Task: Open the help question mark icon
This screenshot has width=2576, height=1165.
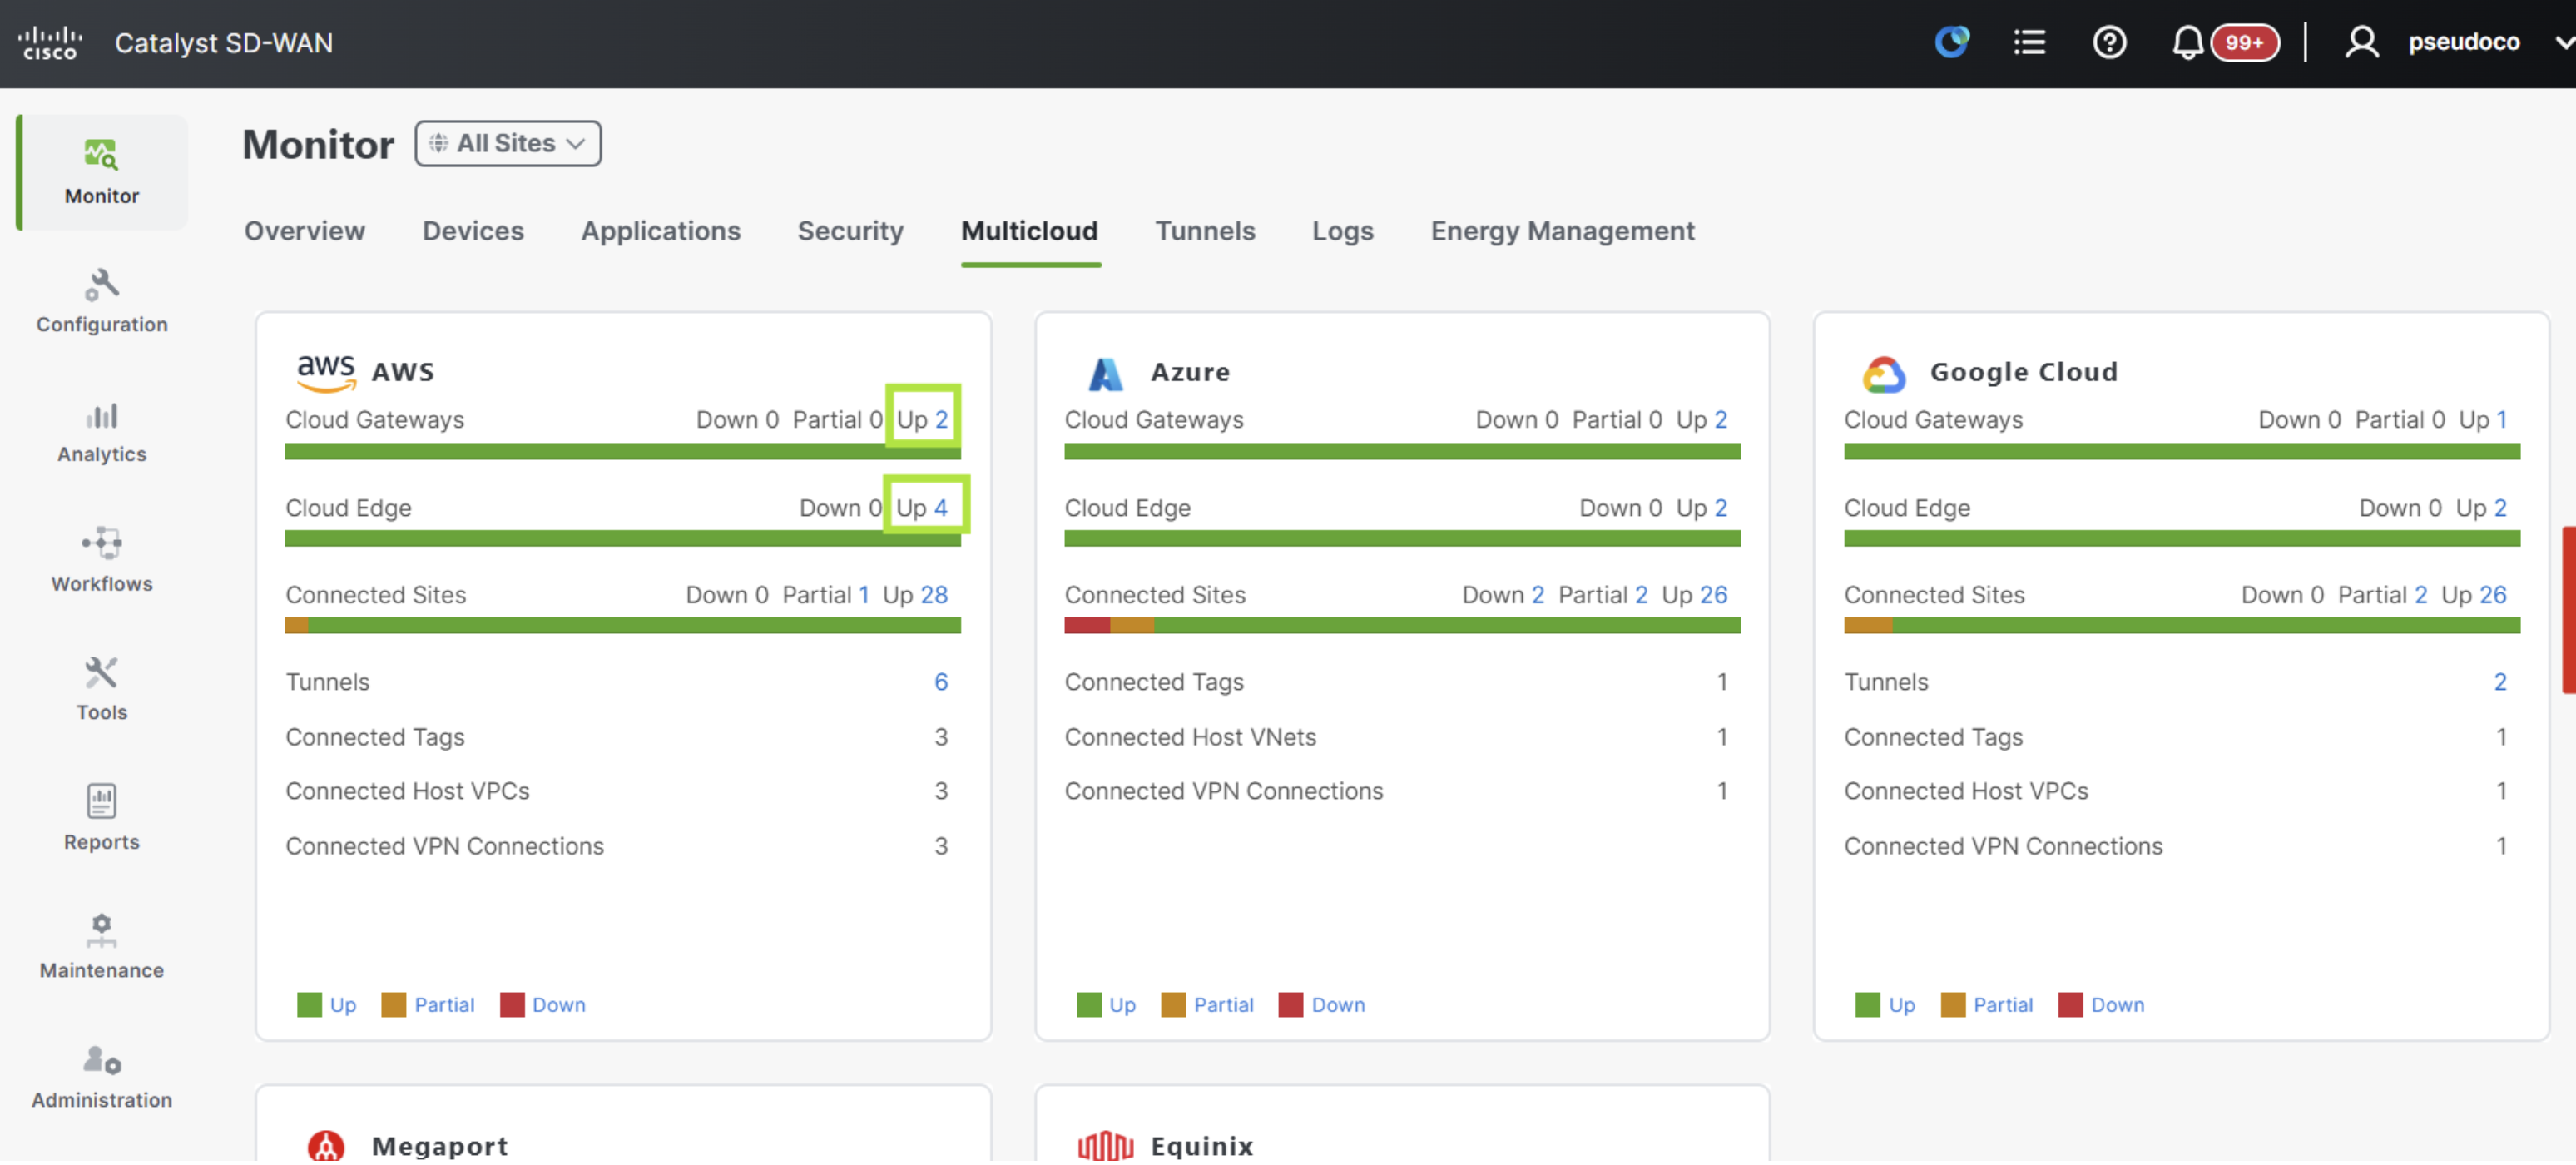Action: pyautogui.click(x=2109, y=43)
